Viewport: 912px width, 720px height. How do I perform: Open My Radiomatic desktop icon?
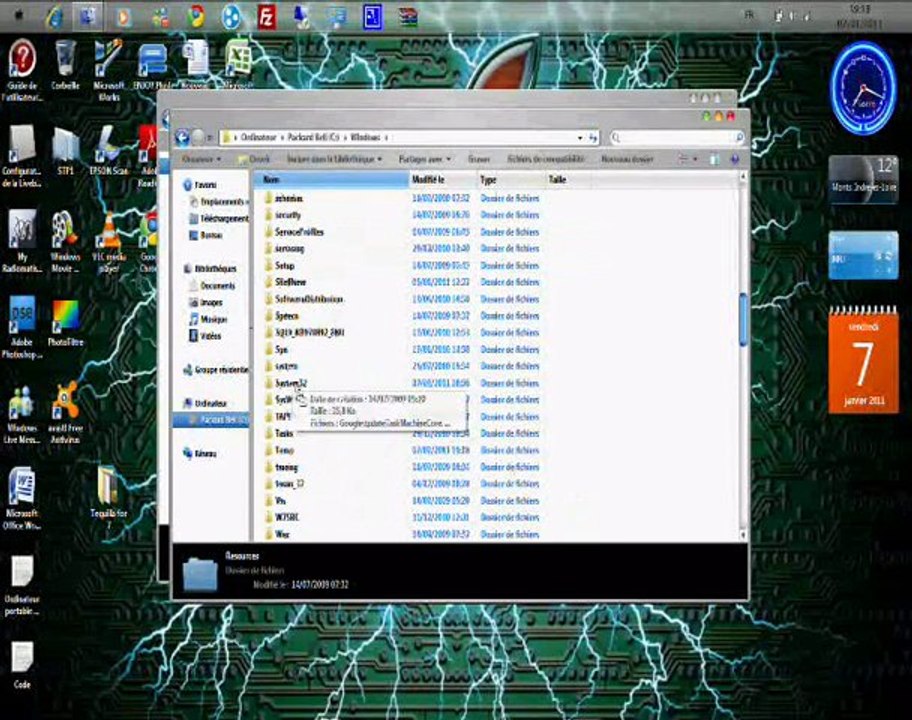coord(22,241)
